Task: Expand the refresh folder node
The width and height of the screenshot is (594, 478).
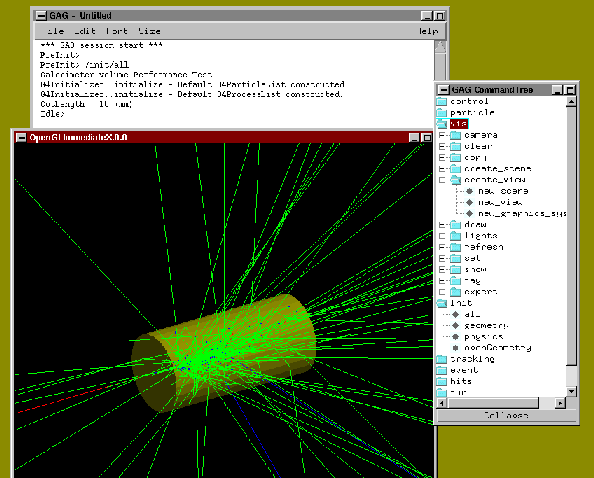Action: coord(442,247)
